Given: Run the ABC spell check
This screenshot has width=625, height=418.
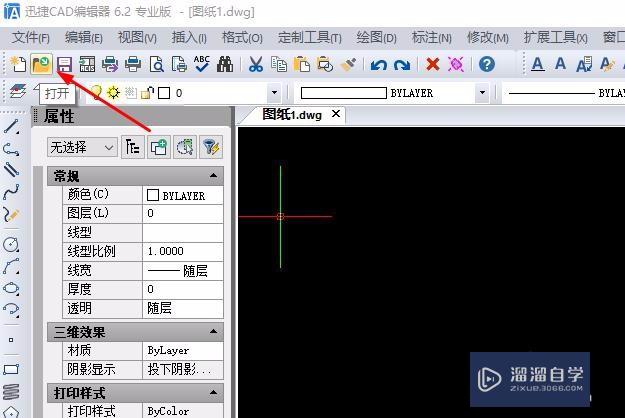Looking at the screenshot, I should pyautogui.click(x=202, y=64).
